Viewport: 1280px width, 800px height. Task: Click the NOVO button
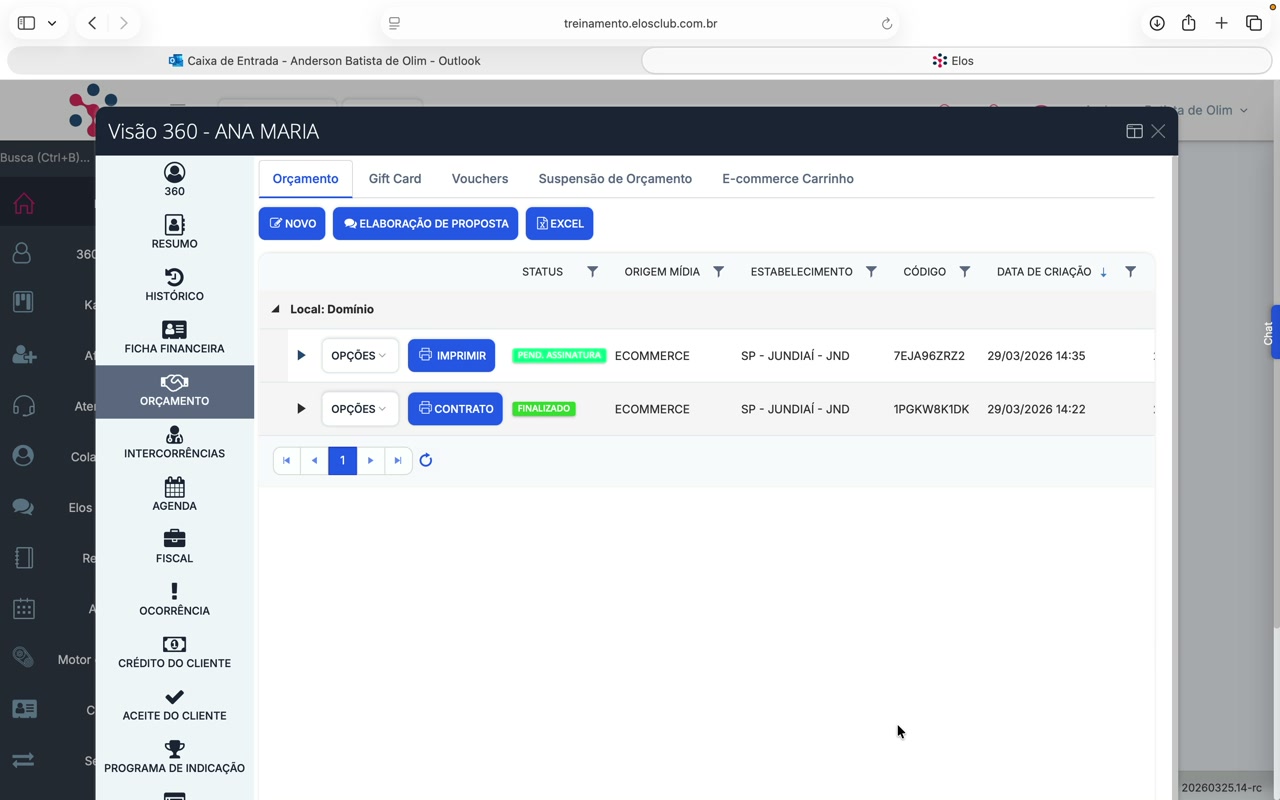point(292,223)
